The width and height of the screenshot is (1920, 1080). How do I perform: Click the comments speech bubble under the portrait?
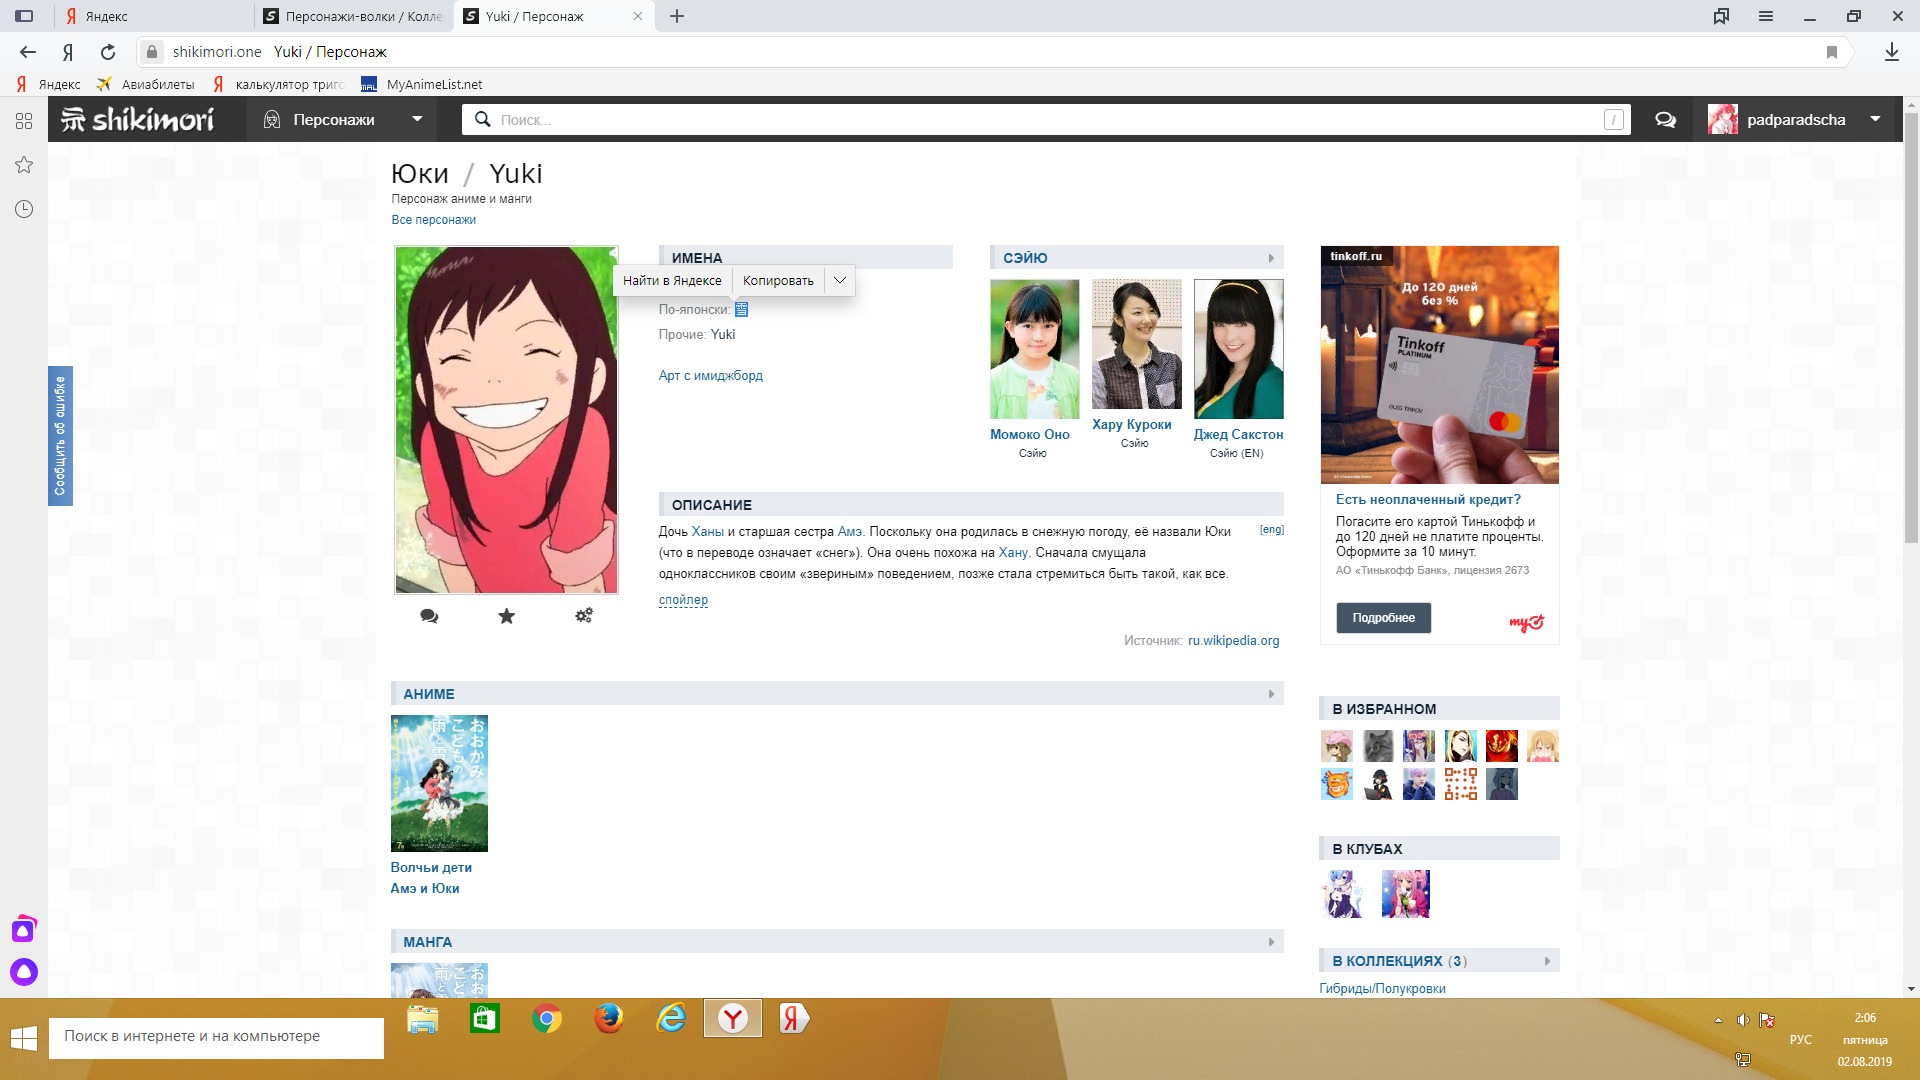point(429,616)
